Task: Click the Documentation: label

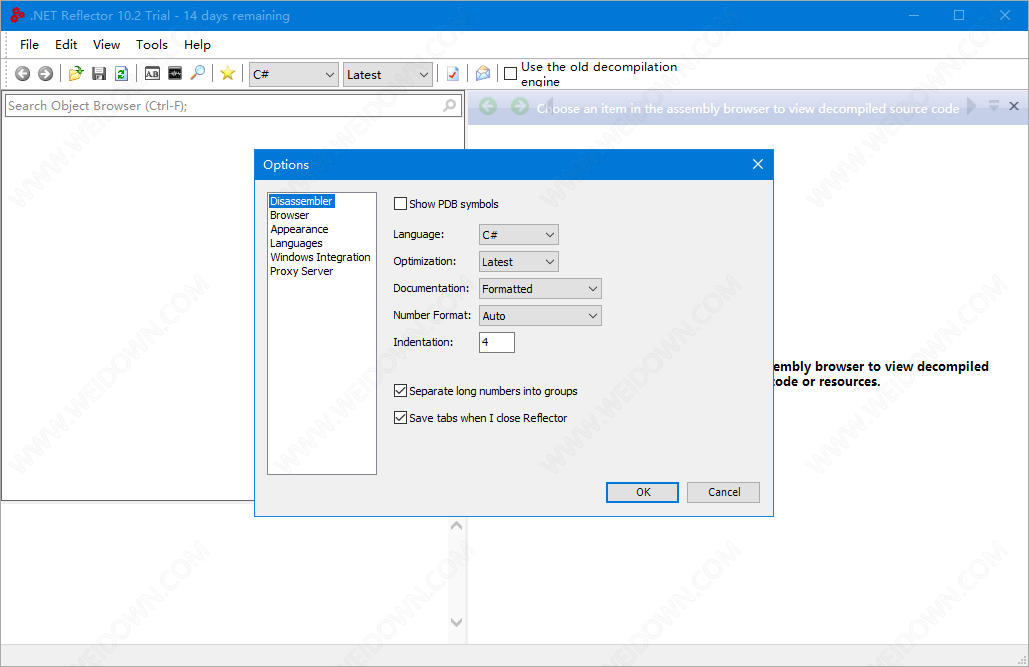Action: (x=431, y=288)
